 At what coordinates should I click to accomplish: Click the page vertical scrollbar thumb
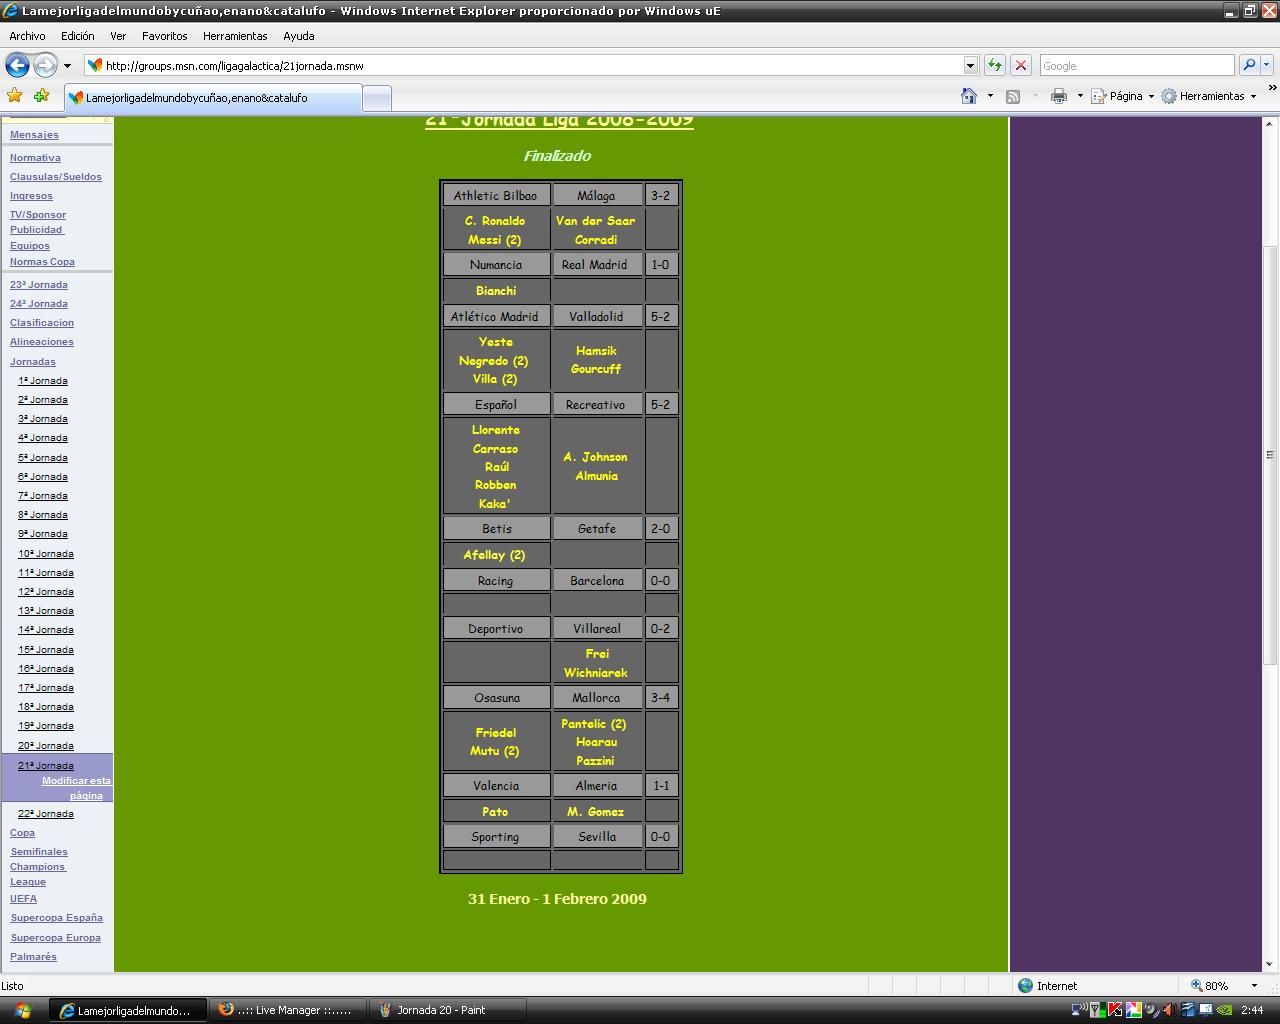[1271, 455]
